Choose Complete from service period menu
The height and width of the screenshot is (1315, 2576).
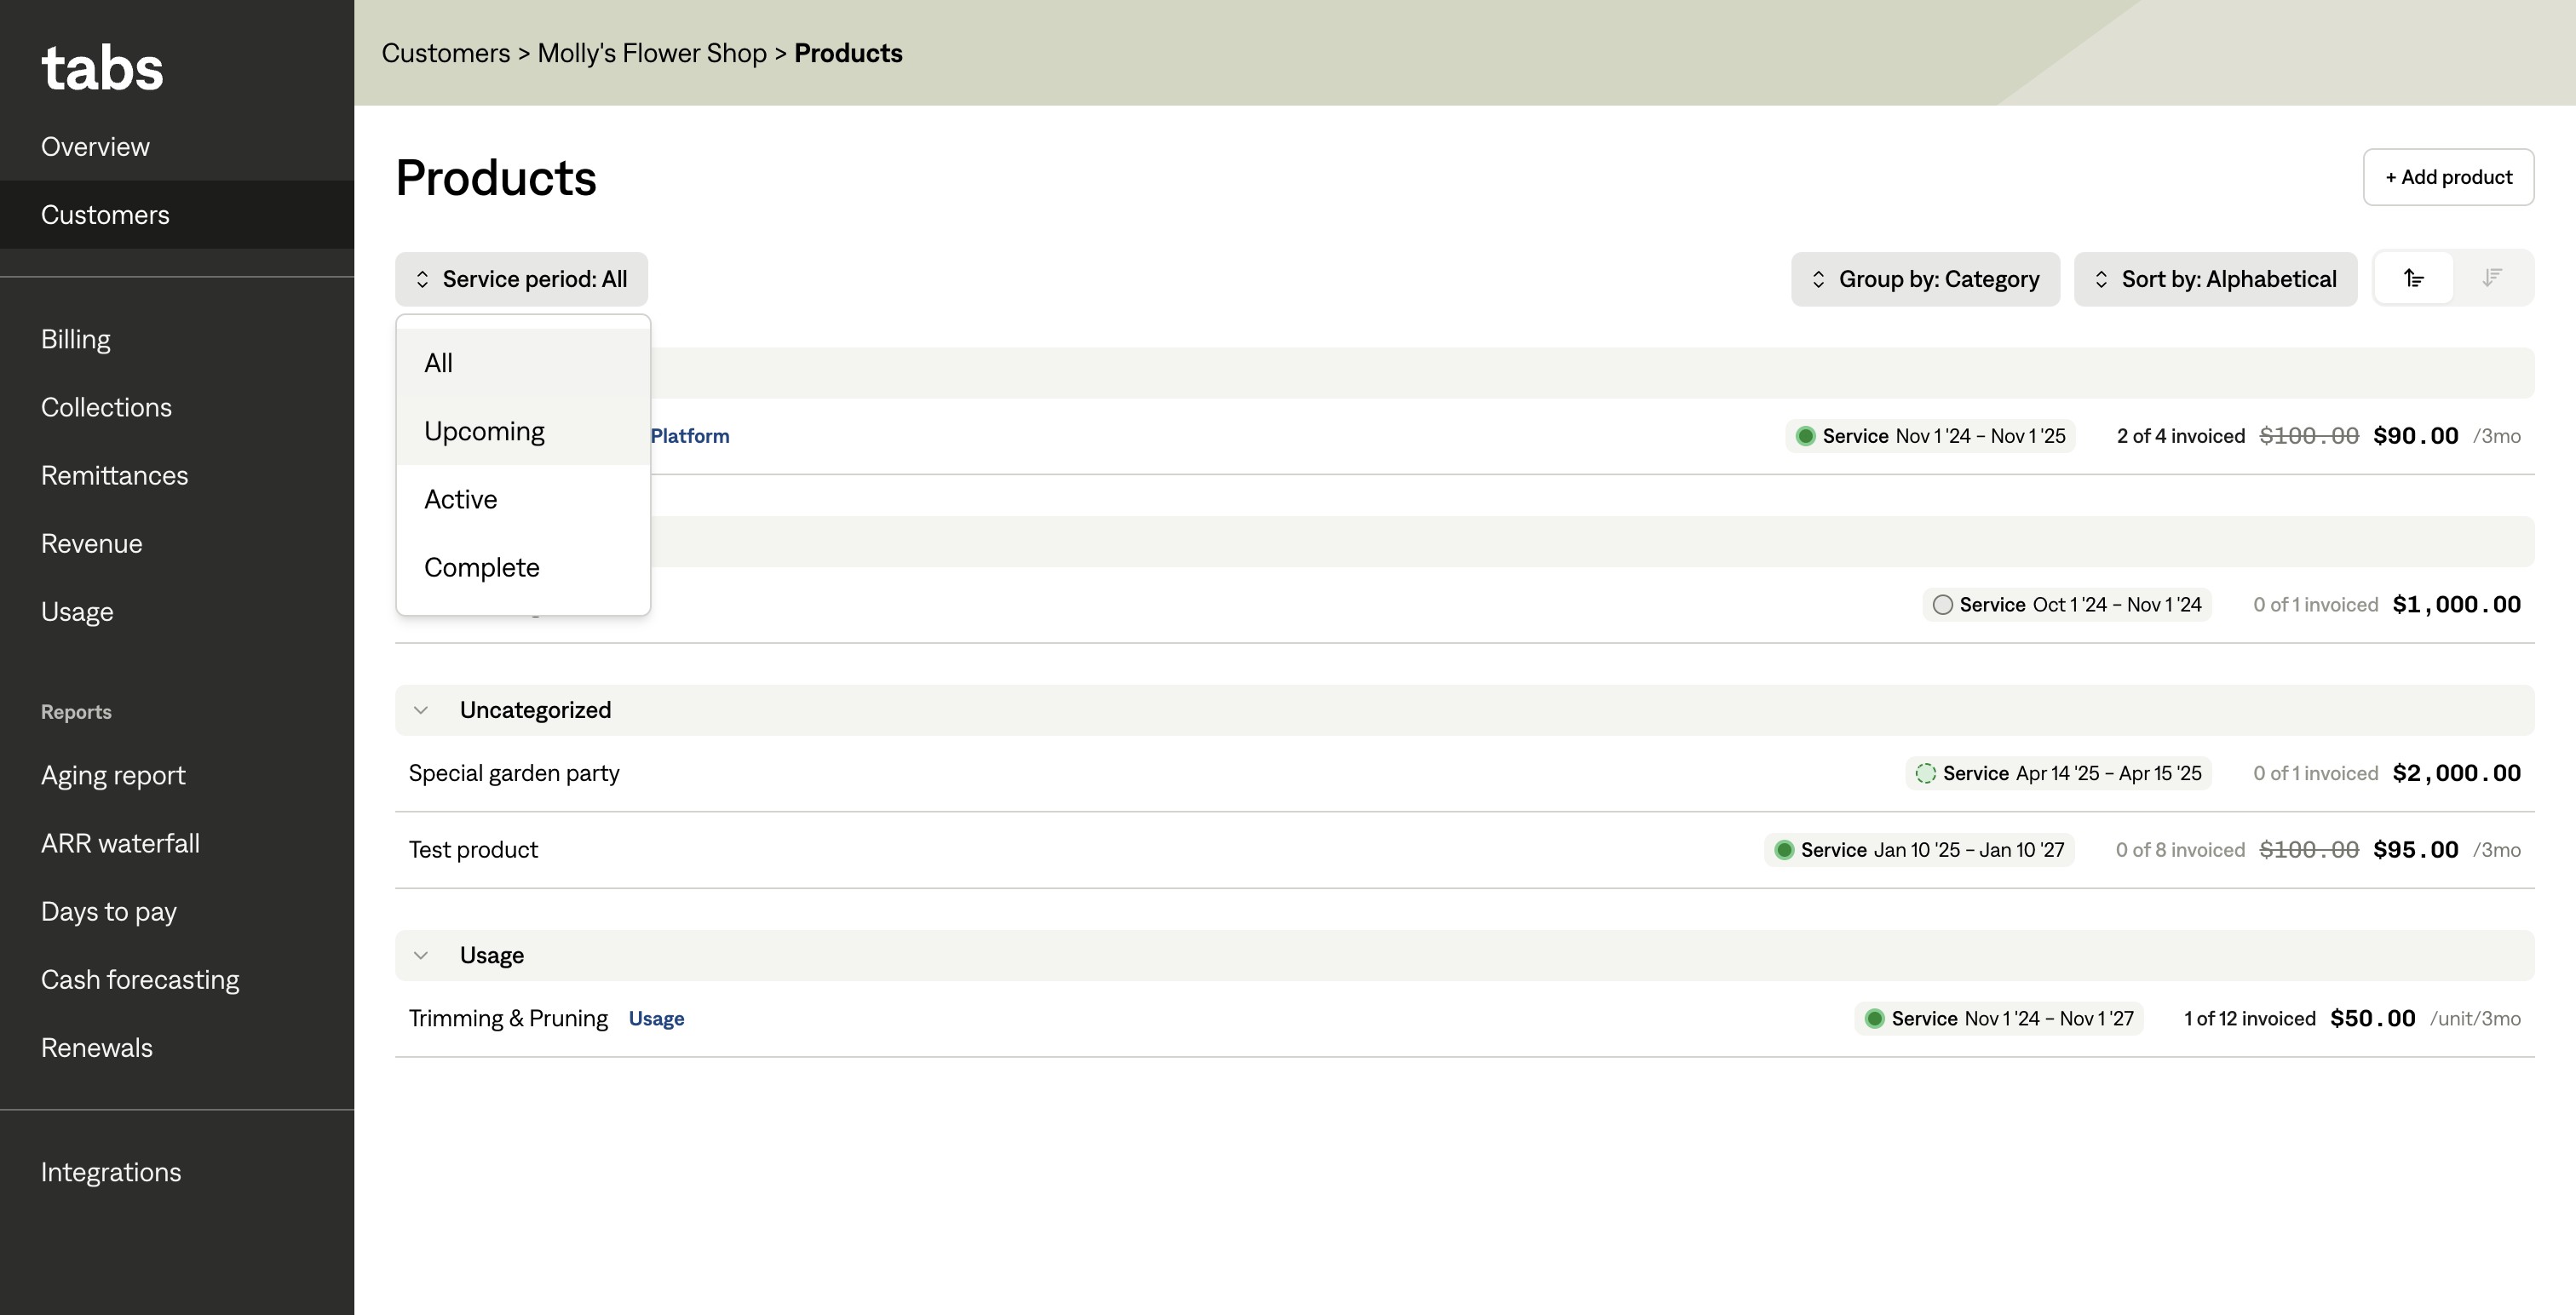click(x=482, y=567)
